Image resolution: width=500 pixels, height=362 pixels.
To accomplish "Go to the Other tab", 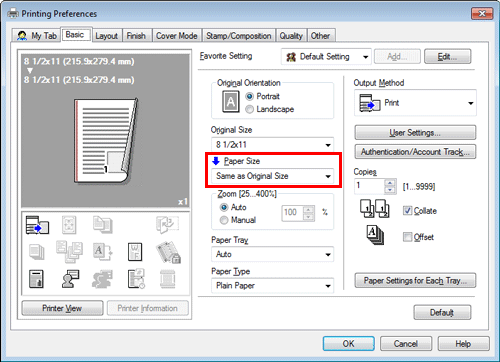I will (321, 36).
